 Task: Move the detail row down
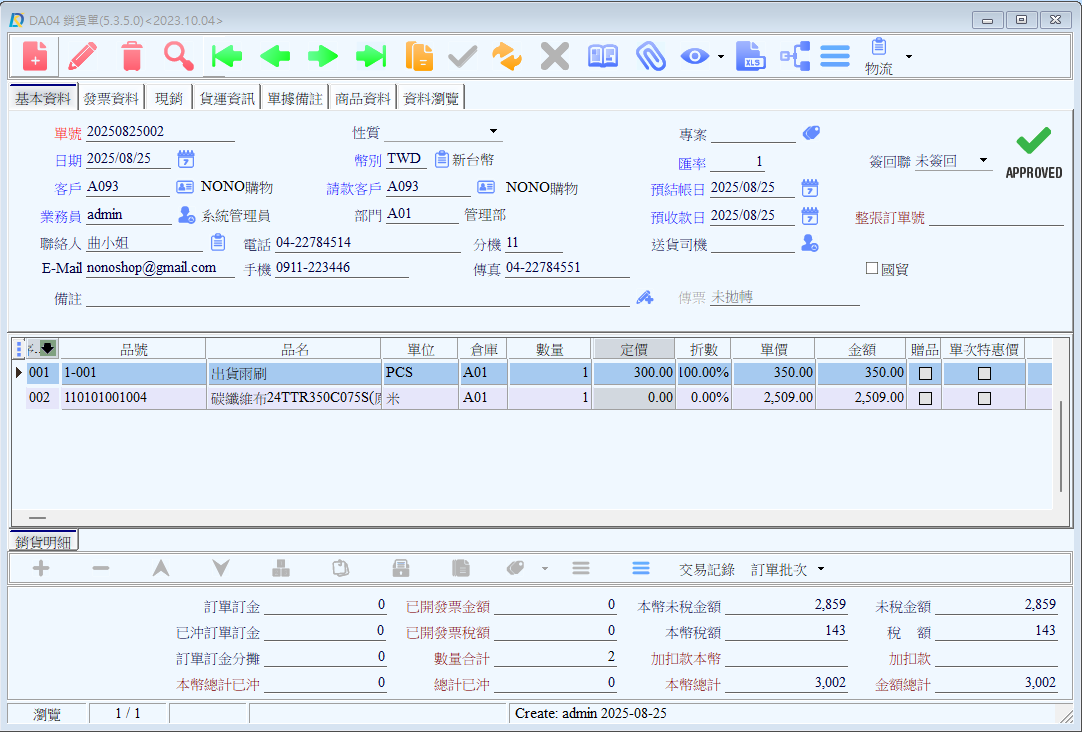[x=221, y=568]
